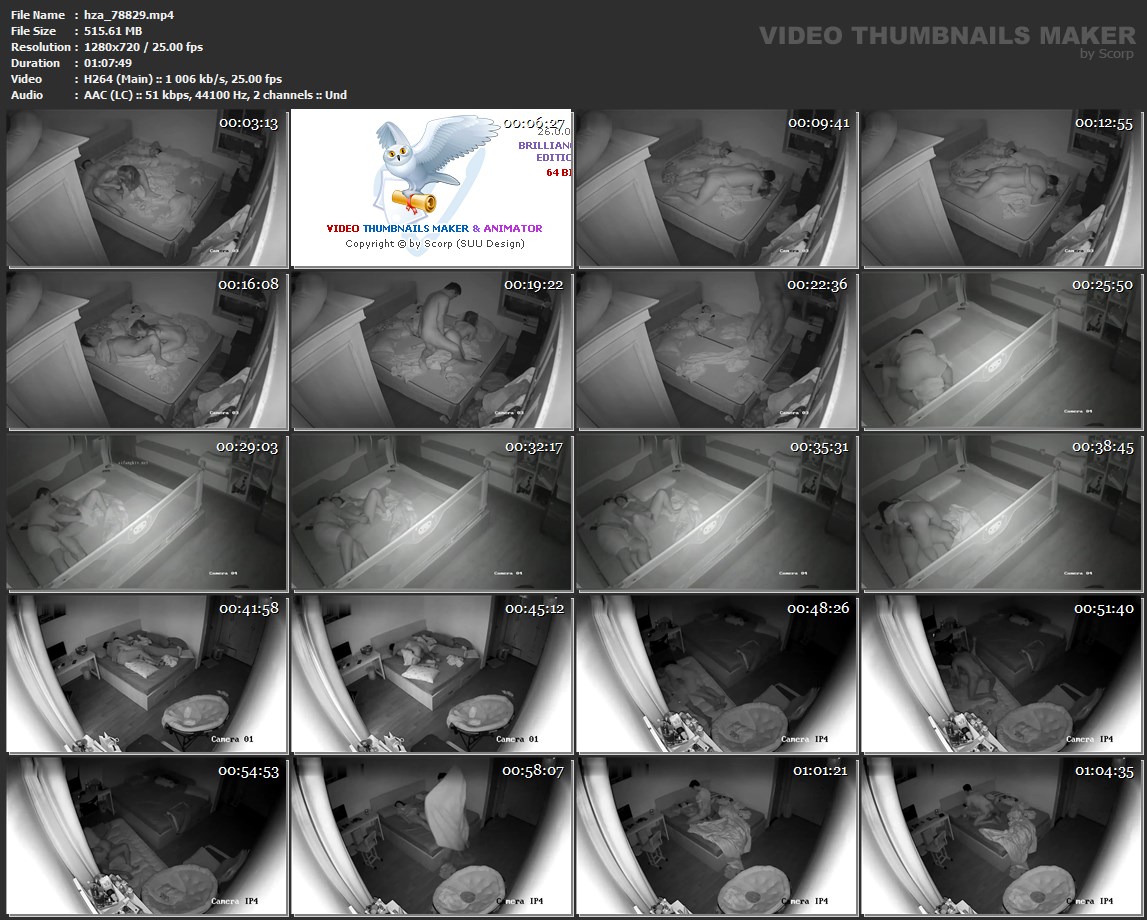Select the frame marked 00:48:26
Viewport: 1147px width, 920px height.
click(x=716, y=674)
